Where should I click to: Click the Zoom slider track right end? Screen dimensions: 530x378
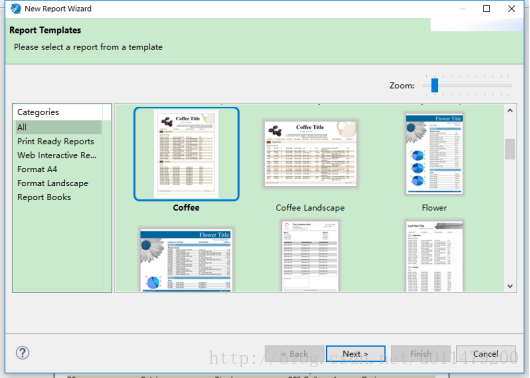pyautogui.click(x=509, y=86)
